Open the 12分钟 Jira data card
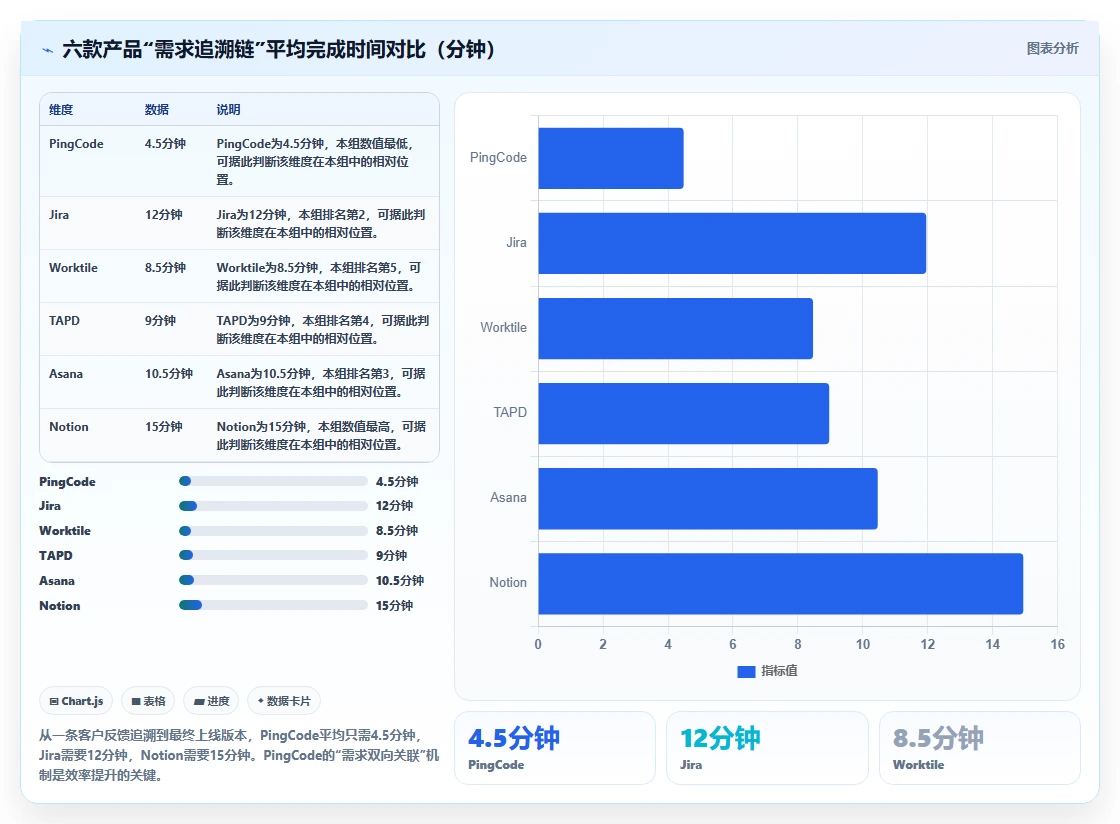The width and height of the screenshot is (1120, 824). point(767,748)
